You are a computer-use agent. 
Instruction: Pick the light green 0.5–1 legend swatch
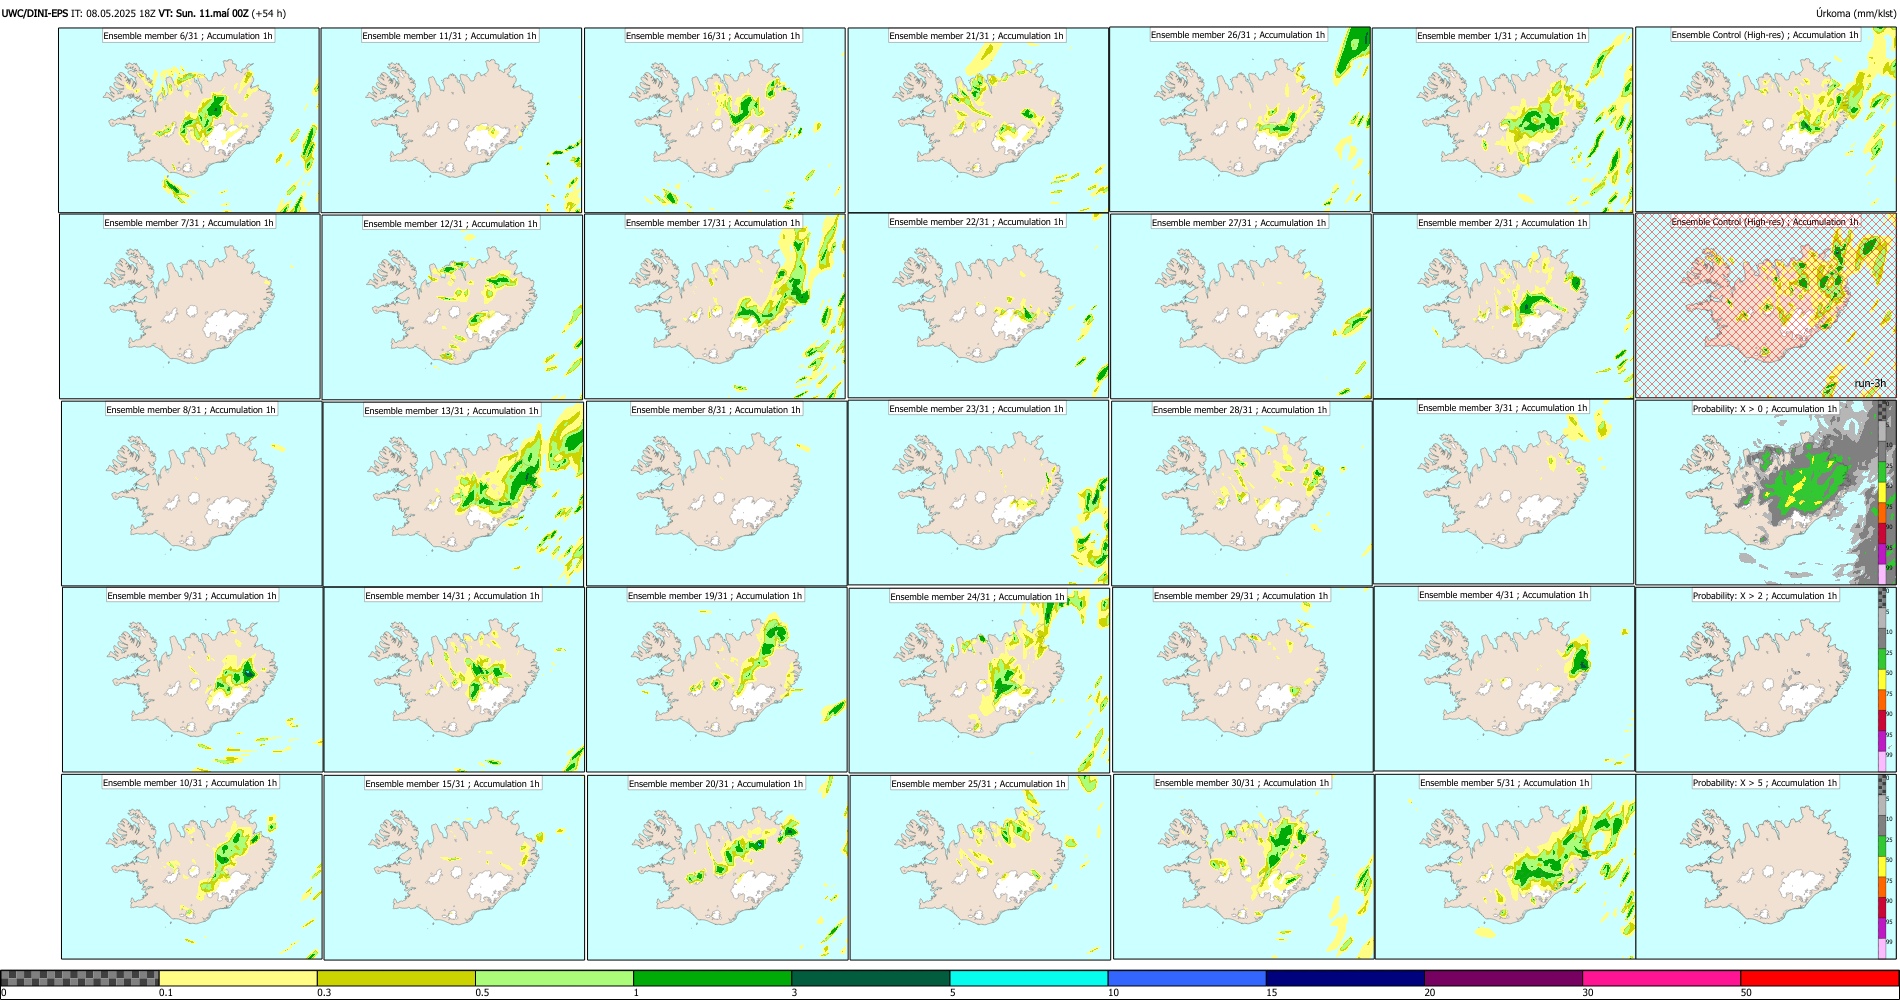point(554,978)
